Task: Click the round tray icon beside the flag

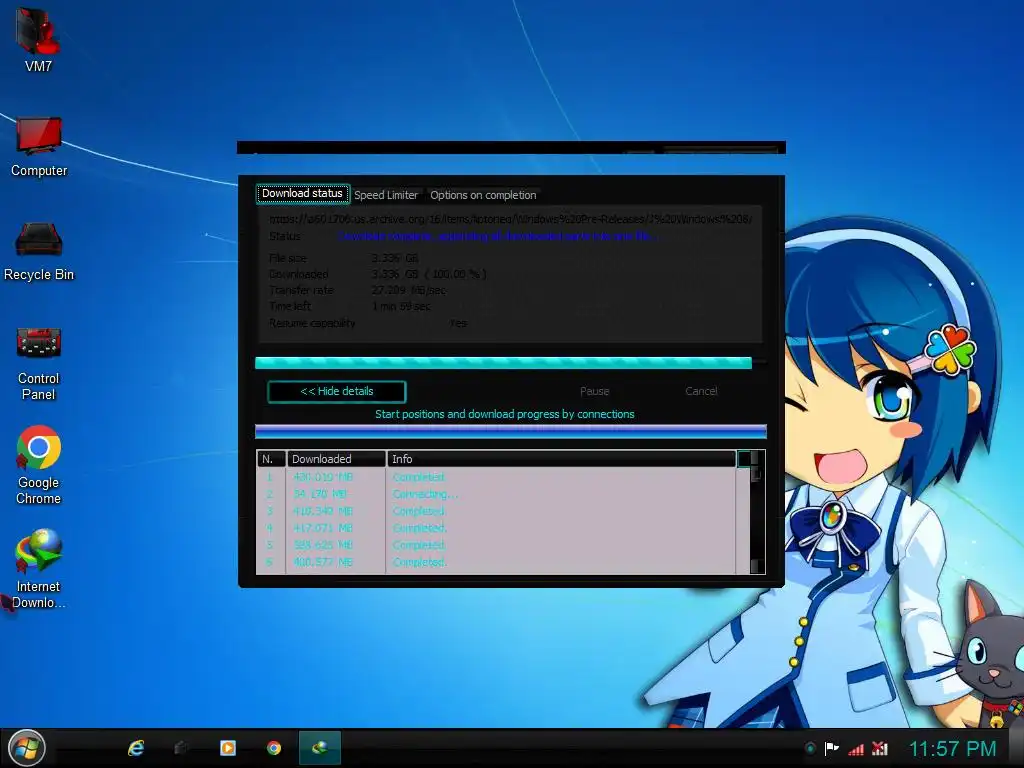Action: point(810,748)
